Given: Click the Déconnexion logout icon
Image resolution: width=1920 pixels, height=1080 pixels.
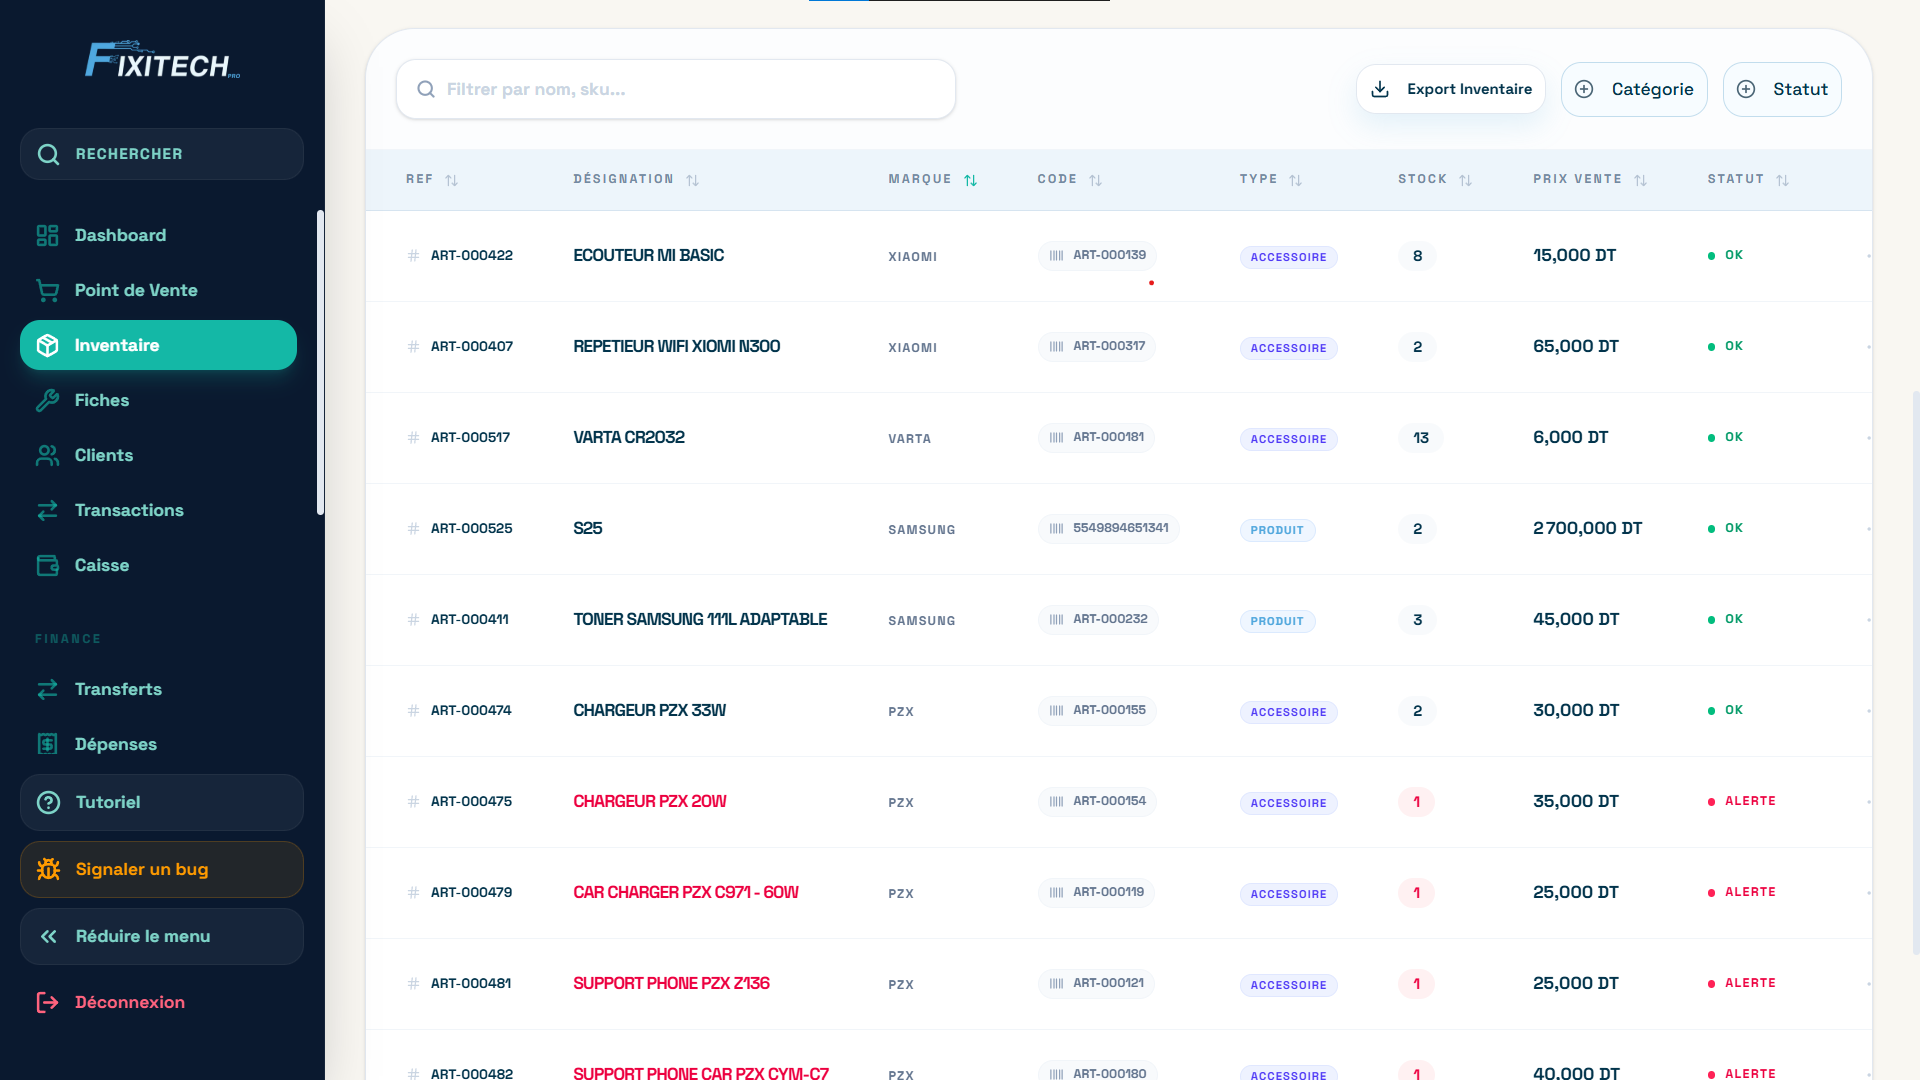Looking at the screenshot, I should tap(47, 1002).
